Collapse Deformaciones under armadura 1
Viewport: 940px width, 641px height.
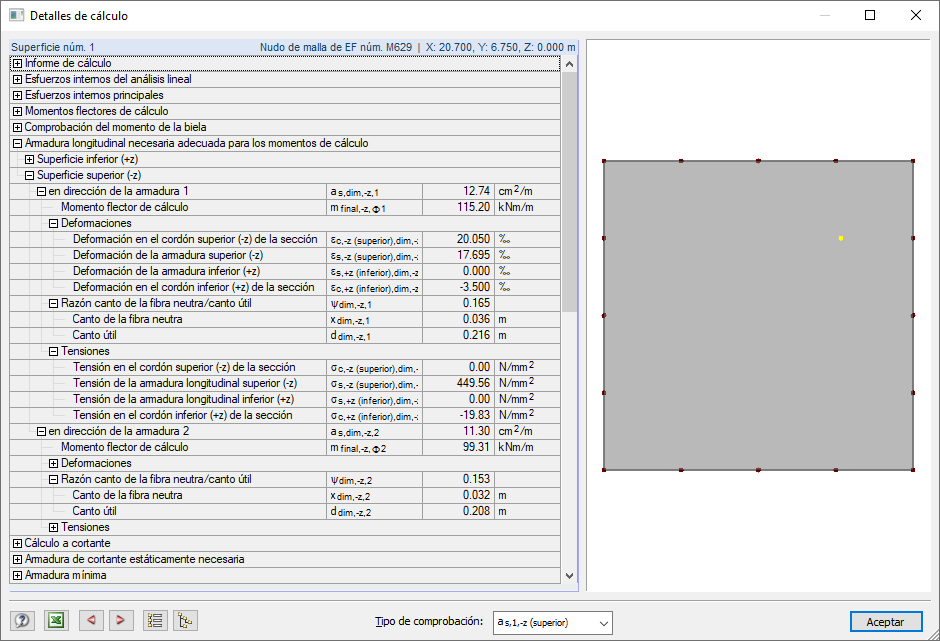[53, 224]
